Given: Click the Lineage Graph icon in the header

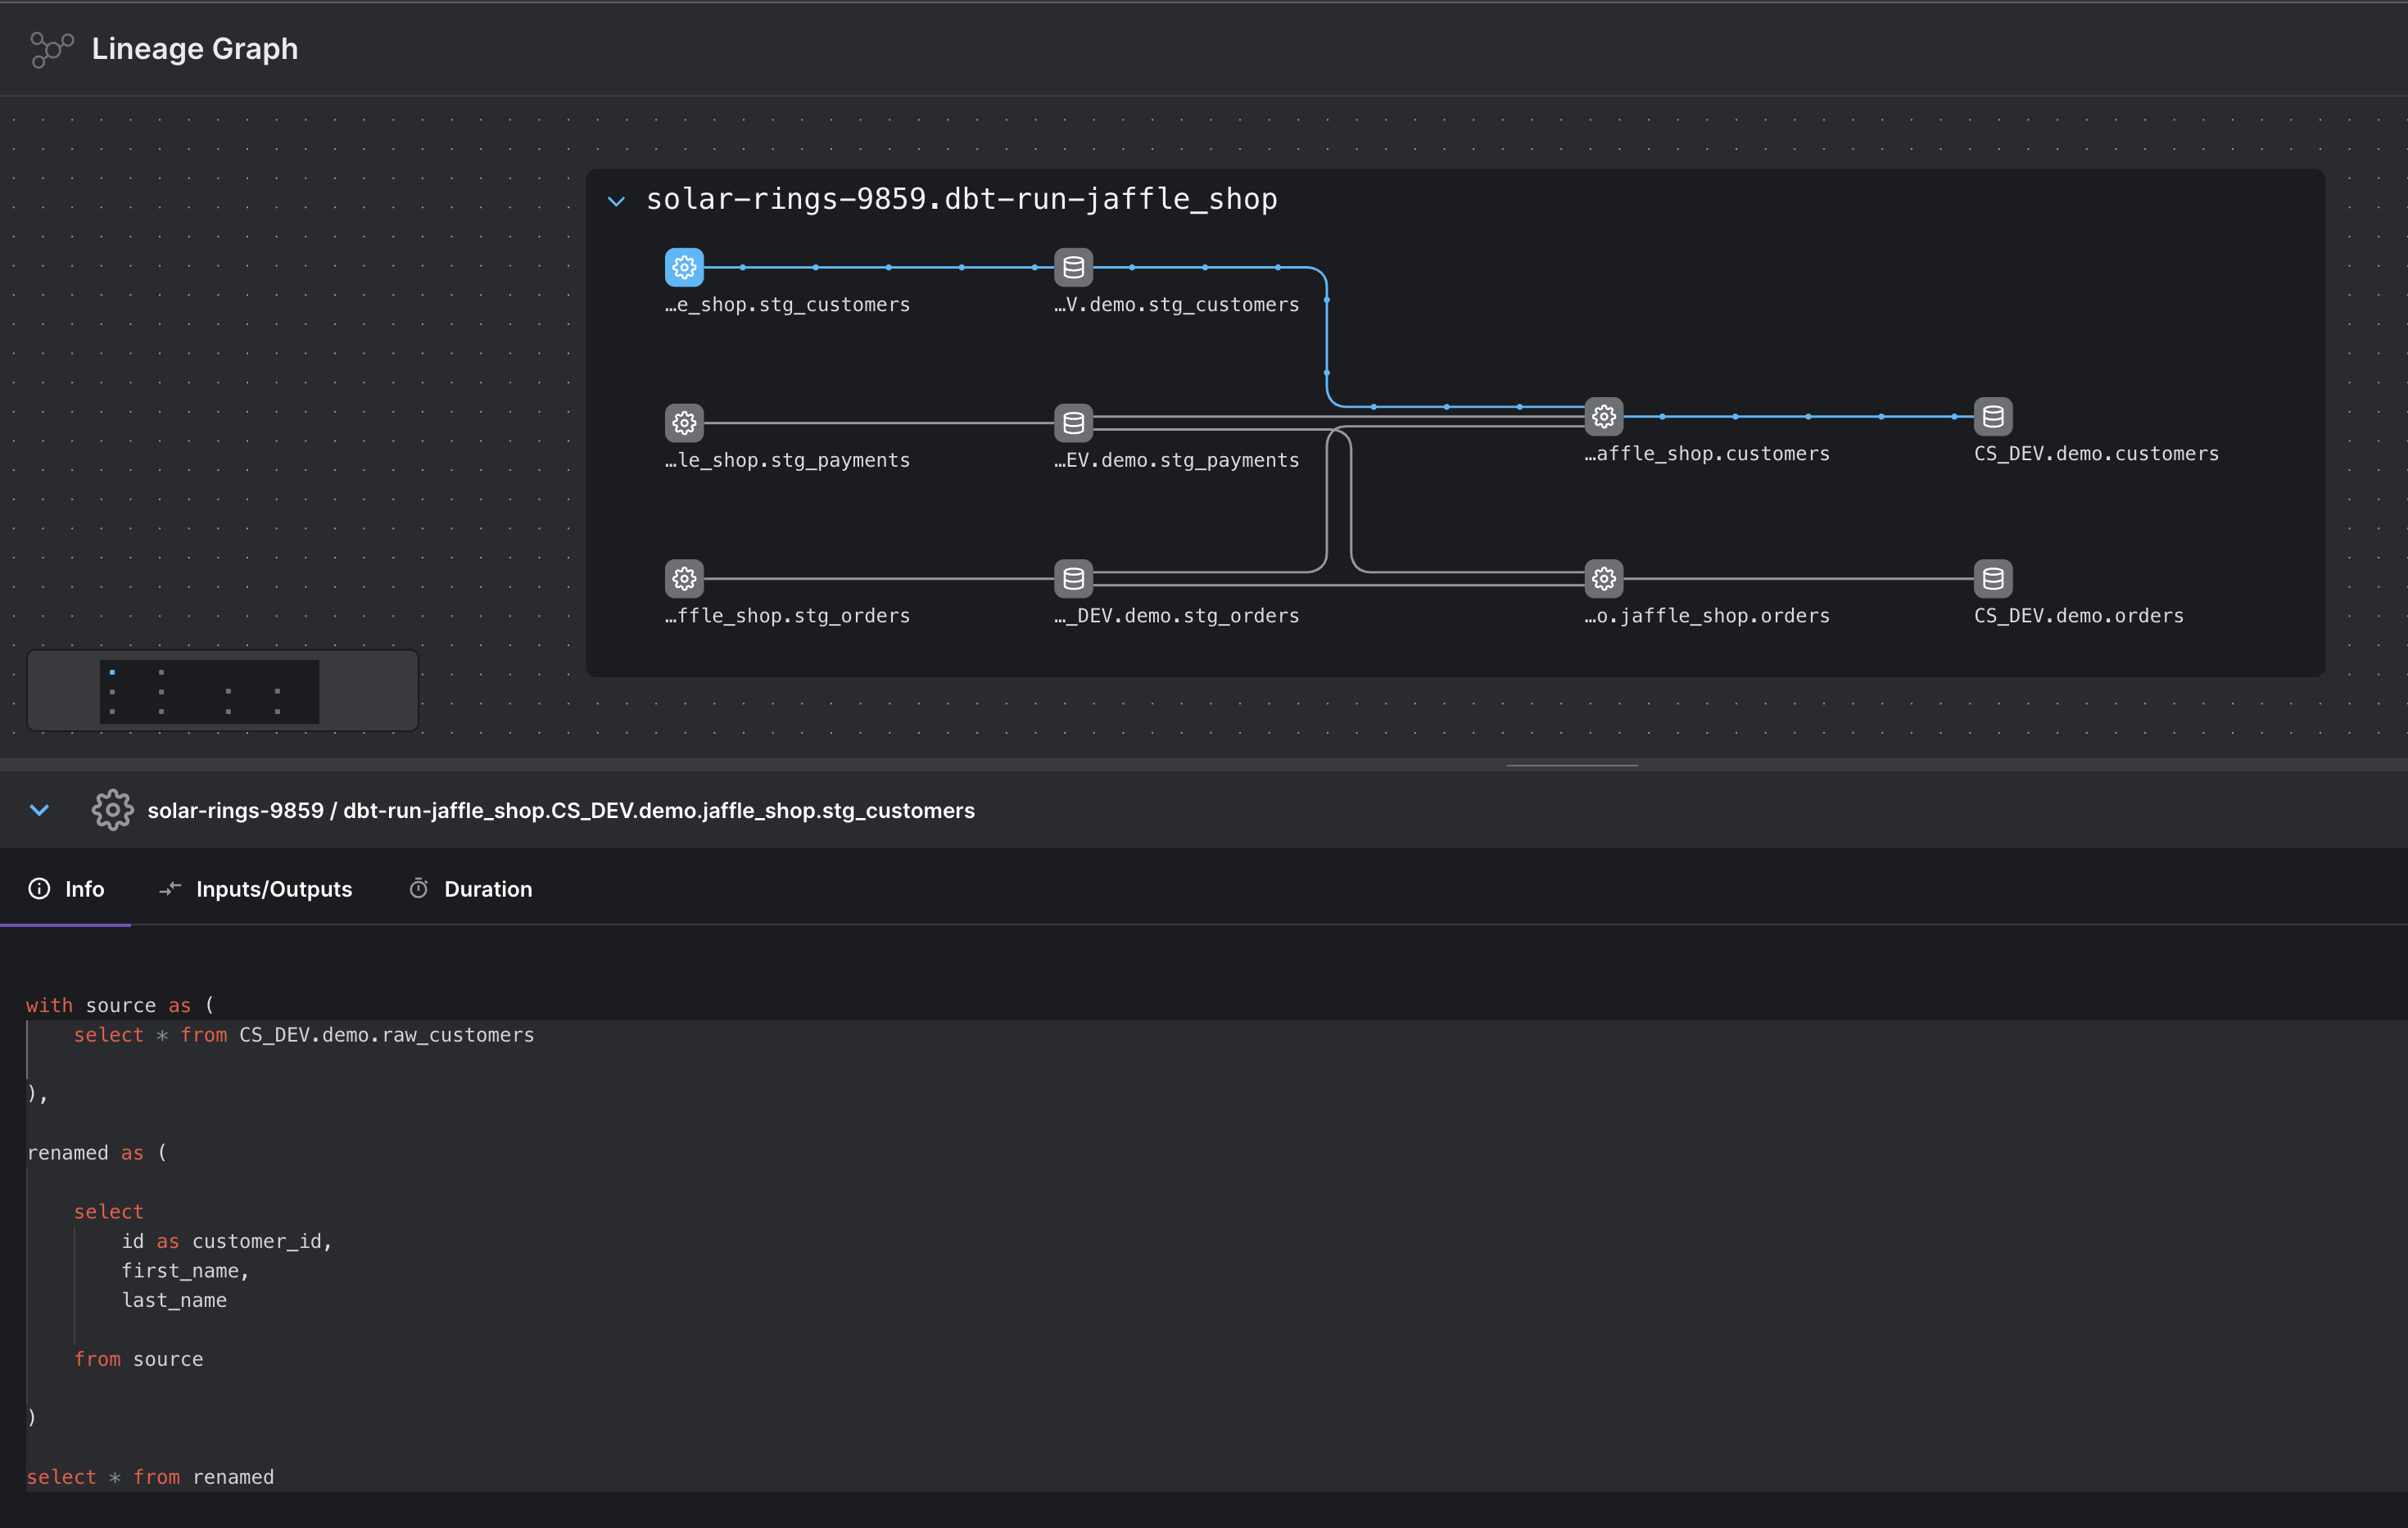Looking at the screenshot, I should click(52, 48).
